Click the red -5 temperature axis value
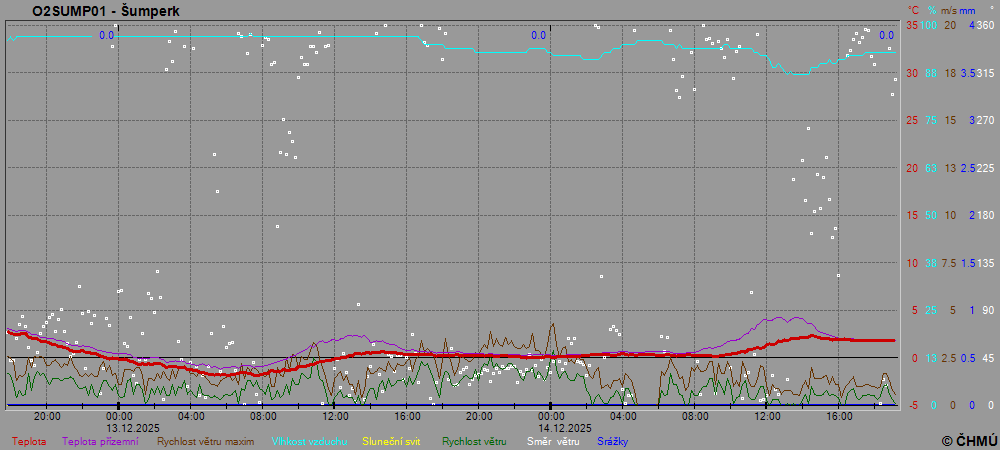The image size is (1000, 450). (911, 405)
